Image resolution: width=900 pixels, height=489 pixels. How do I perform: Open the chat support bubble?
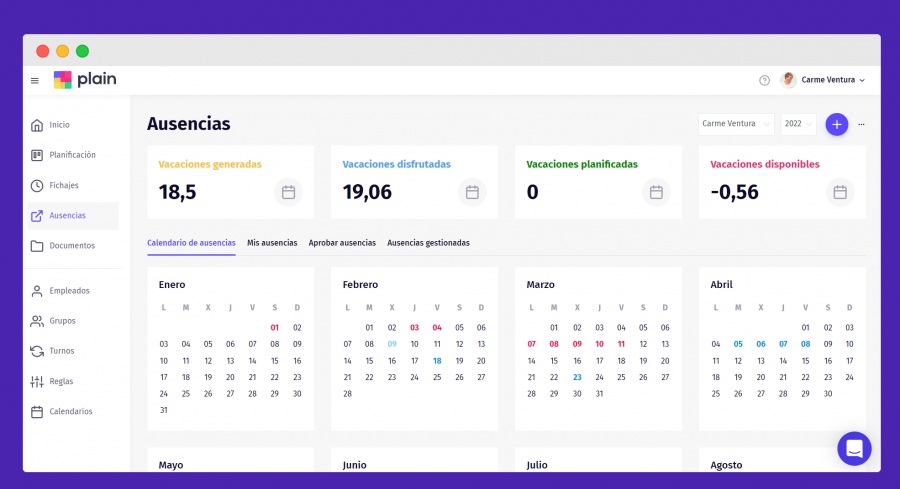(x=854, y=448)
